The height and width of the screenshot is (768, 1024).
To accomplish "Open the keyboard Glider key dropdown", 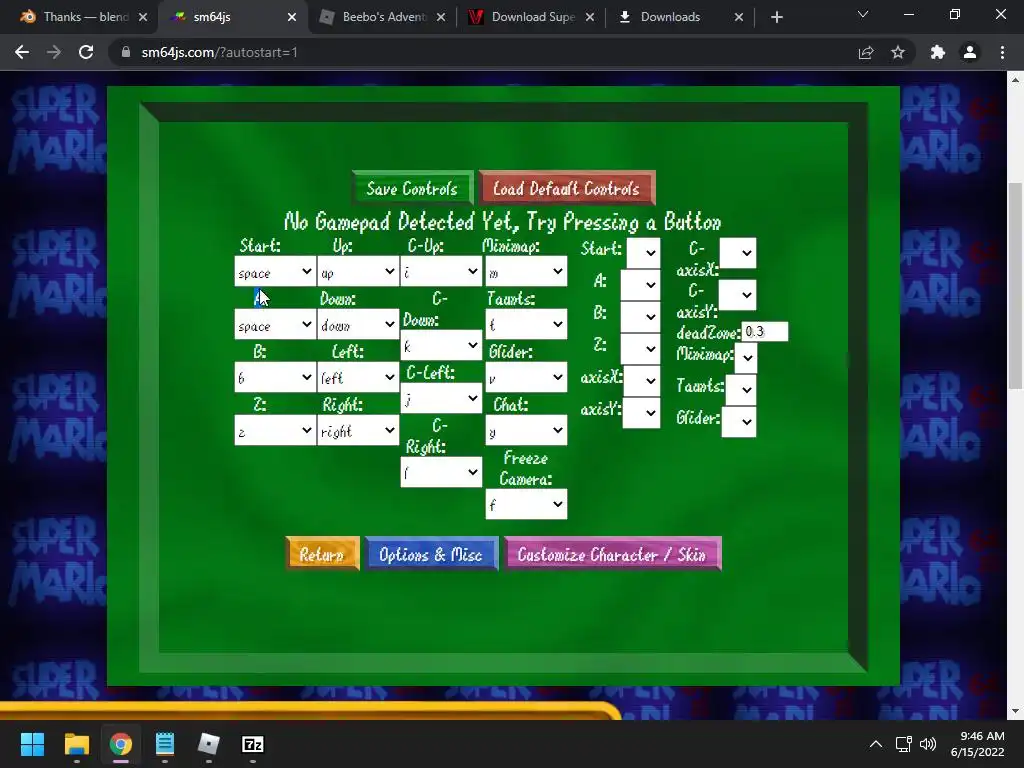I will [526, 377].
